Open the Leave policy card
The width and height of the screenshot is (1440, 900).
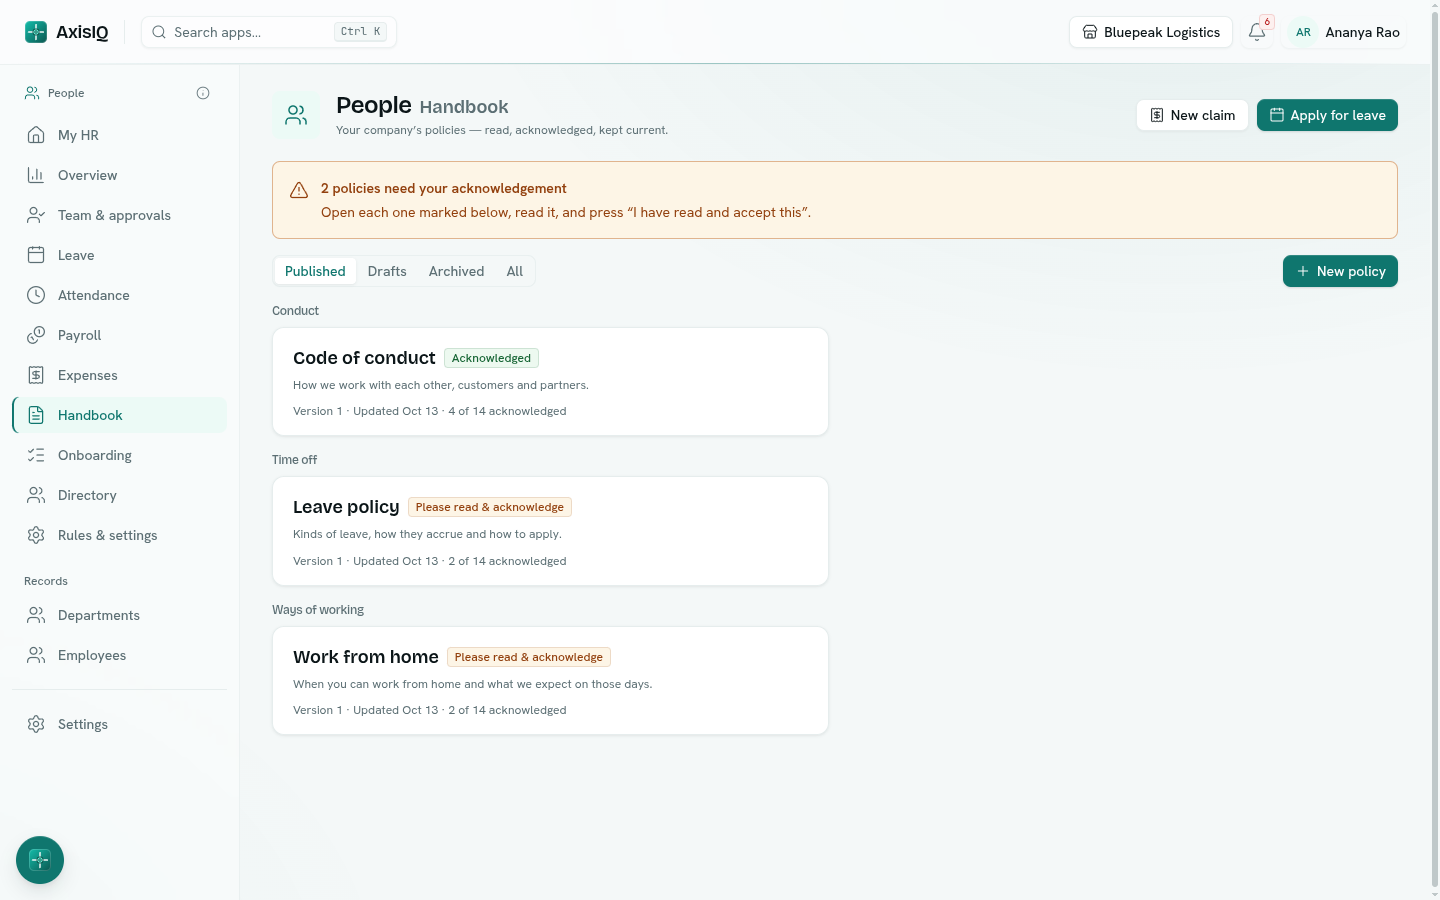(x=550, y=531)
